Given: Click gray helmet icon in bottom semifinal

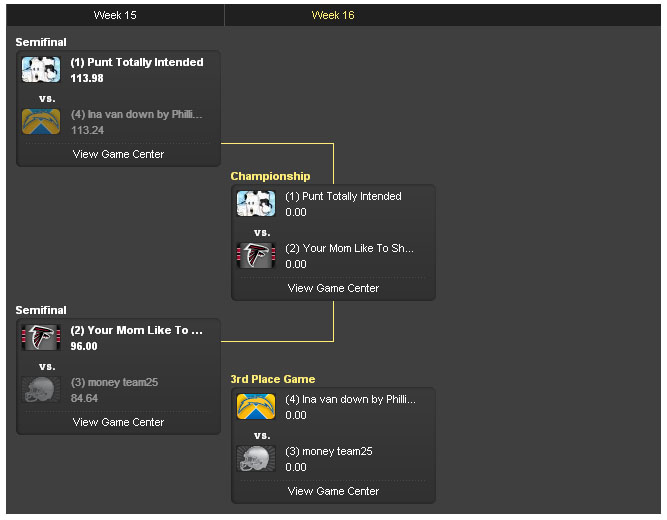Looking at the screenshot, I should (41, 390).
